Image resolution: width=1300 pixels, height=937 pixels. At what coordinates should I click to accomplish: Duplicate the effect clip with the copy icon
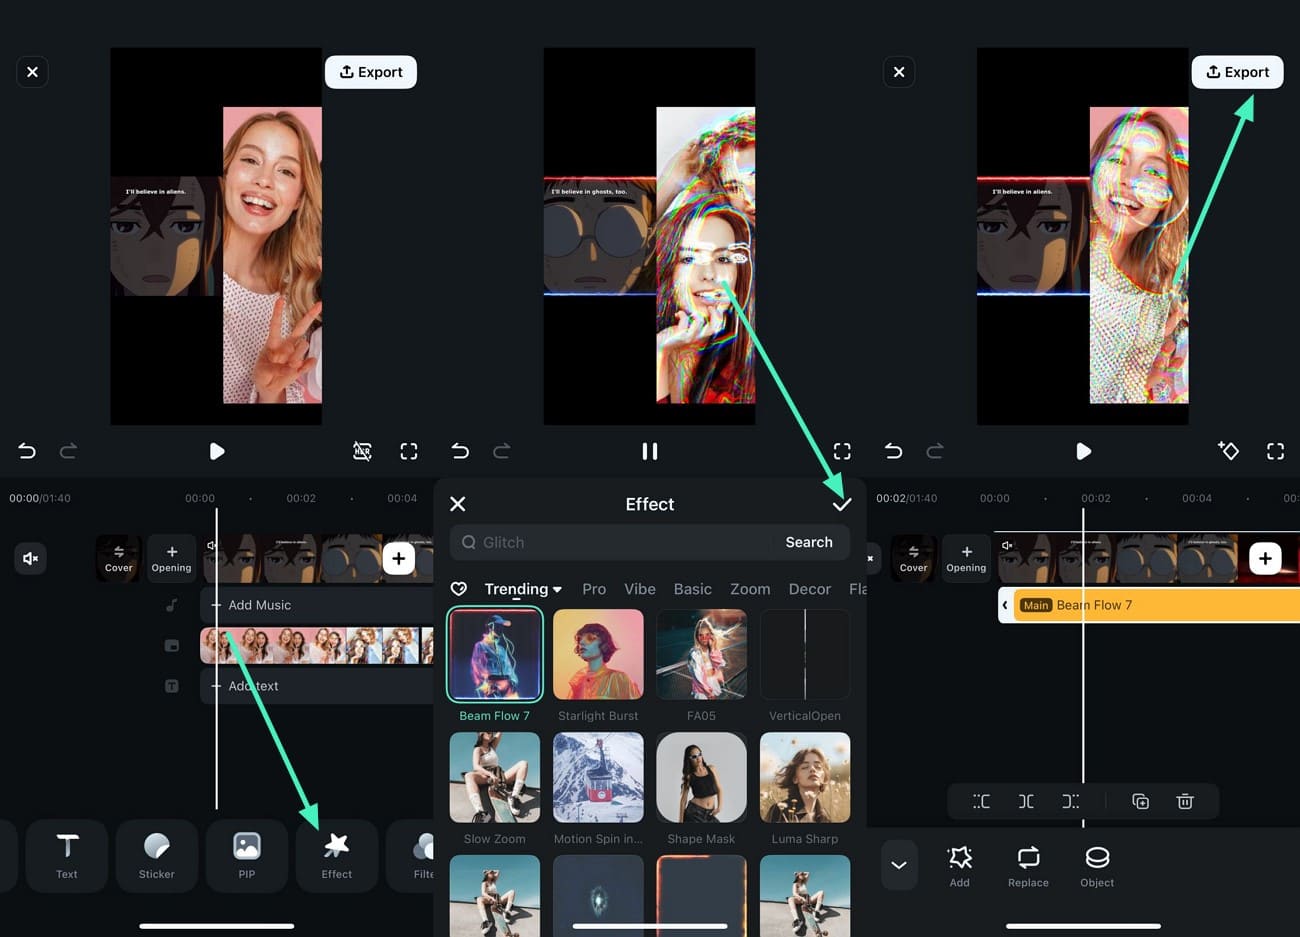click(x=1141, y=801)
